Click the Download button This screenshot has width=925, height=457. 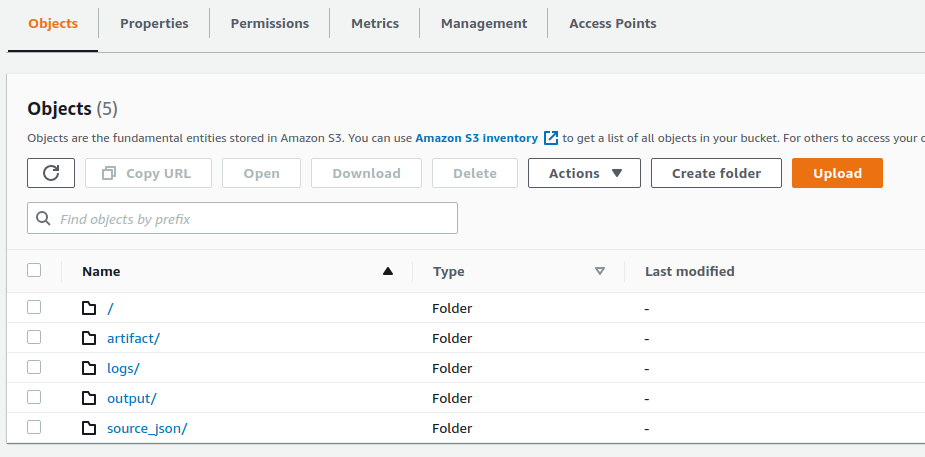[x=366, y=173]
